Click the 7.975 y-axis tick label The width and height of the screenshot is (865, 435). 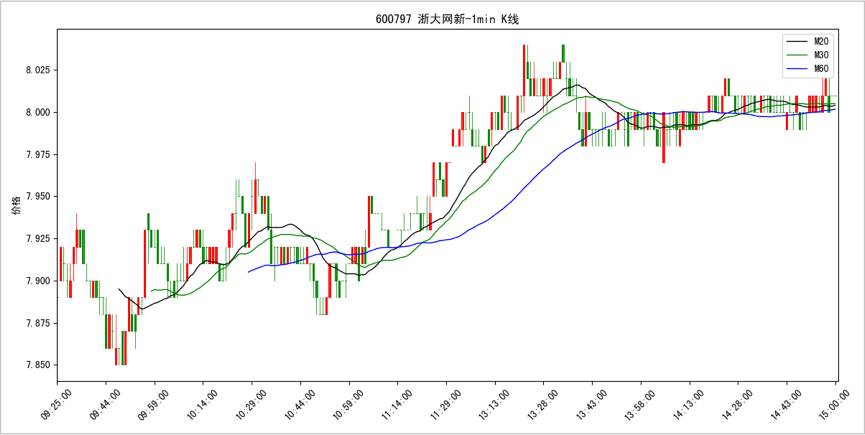pyautogui.click(x=39, y=154)
